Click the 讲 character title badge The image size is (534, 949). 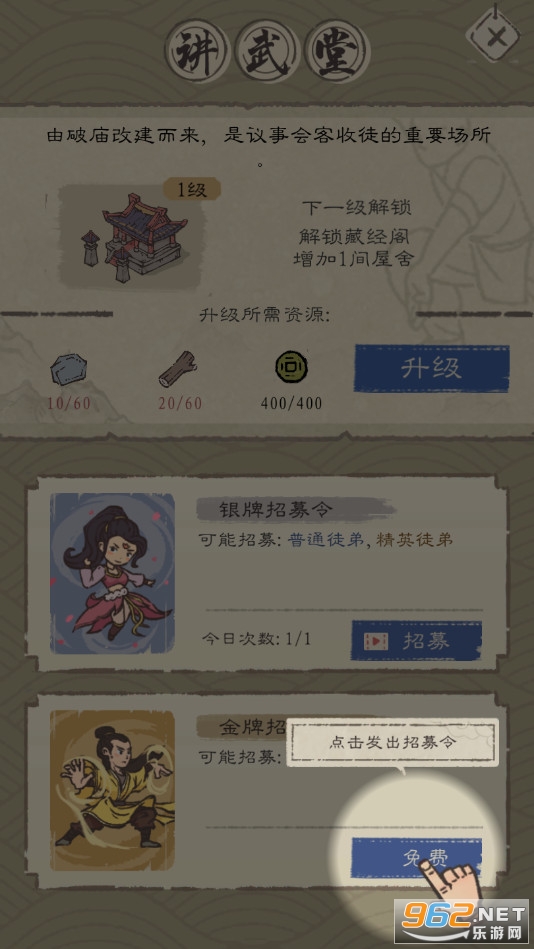click(x=197, y=51)
